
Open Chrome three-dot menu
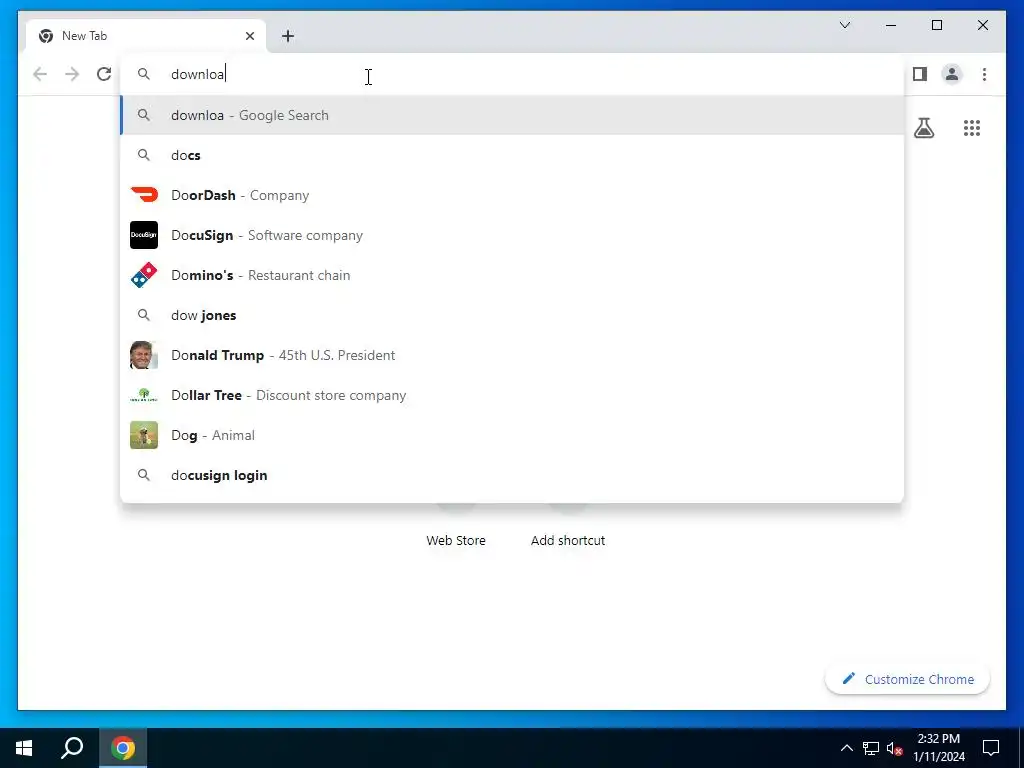coord(984,74)
